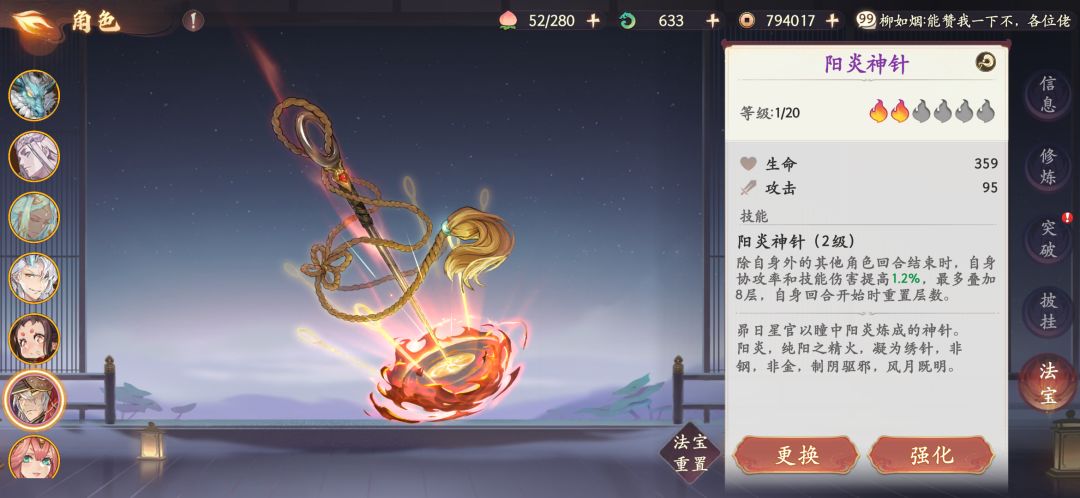1080x498 pixels.
Task: Open the 突破 tab with red alert
Action: [x=1048, y=238]
